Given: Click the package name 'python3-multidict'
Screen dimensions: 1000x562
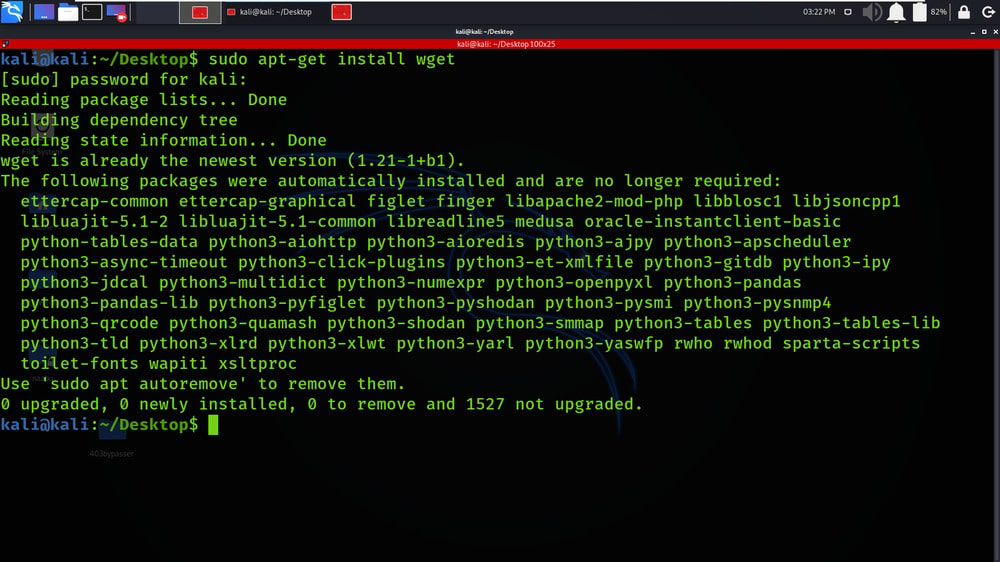Looking at the screenshot, I should click(242, 283).
